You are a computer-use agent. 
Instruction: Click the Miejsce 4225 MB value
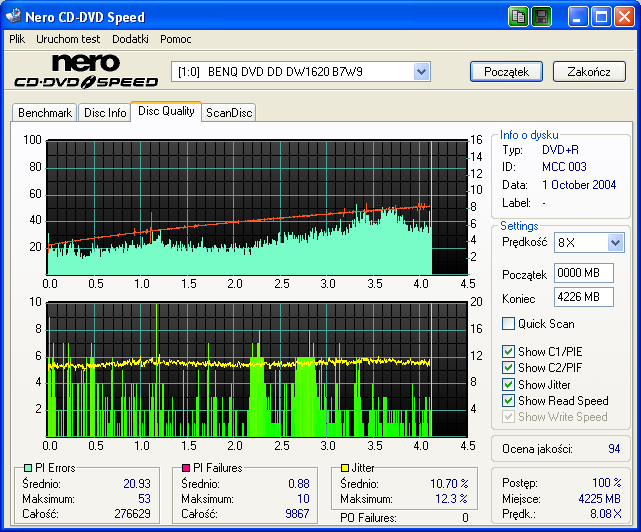[x=599, y=499]
